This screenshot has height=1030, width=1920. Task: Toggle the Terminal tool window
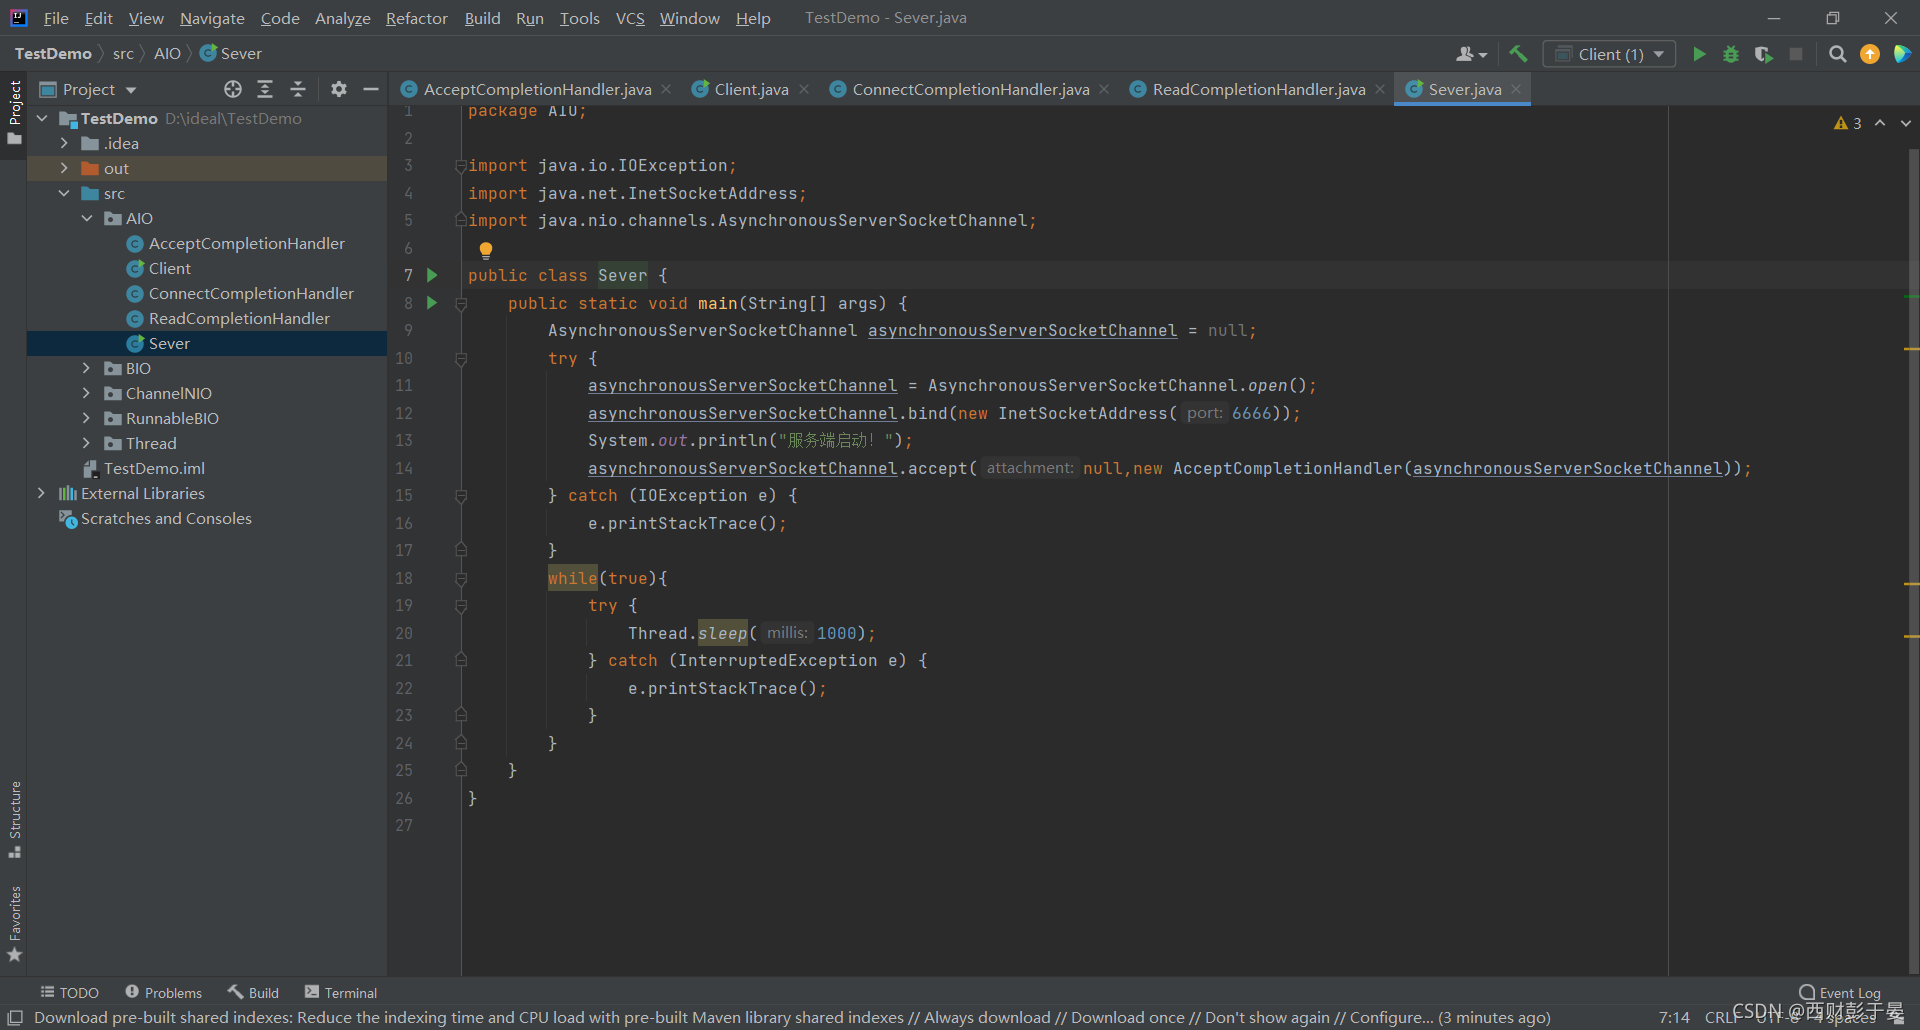[x=341, y=992]
